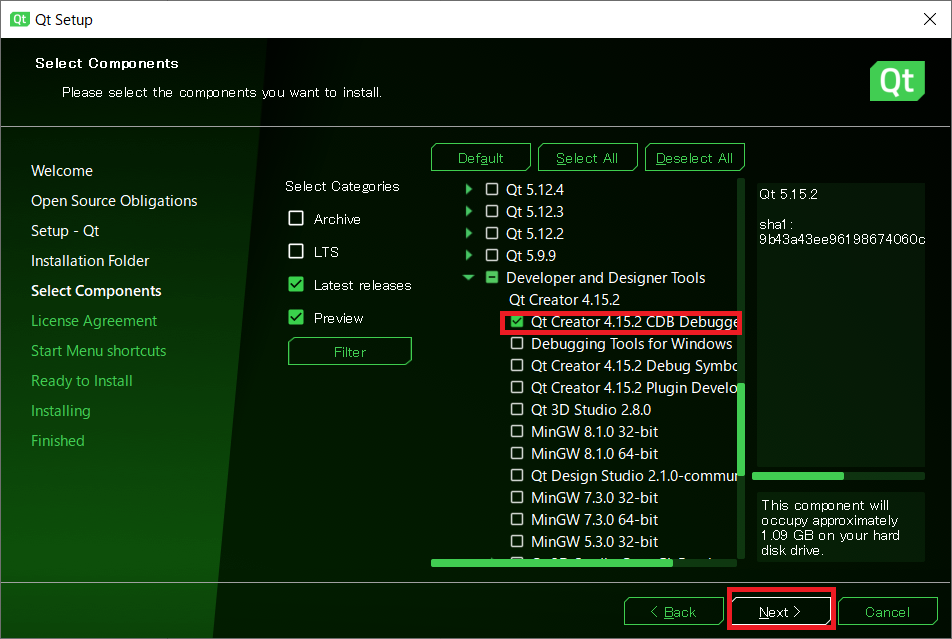Image resolution: width=952 pixels, height=639 pixels.
Task: Check the Qt 5.12.2 component box
Action: 492,233
